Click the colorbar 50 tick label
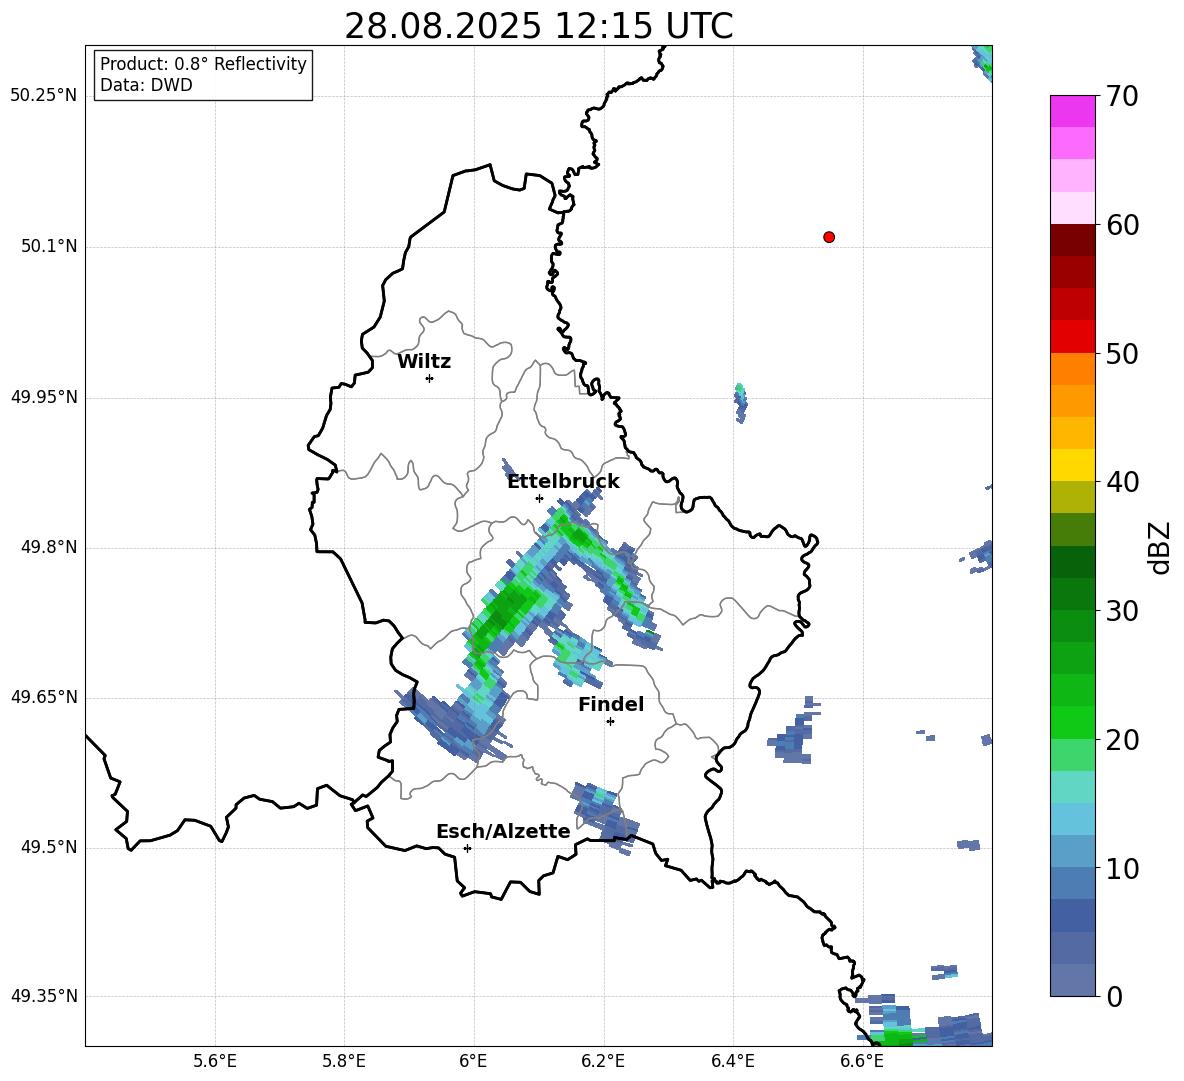The width and height of the screenshot is (1184, 1081). tap(1122, 353)
